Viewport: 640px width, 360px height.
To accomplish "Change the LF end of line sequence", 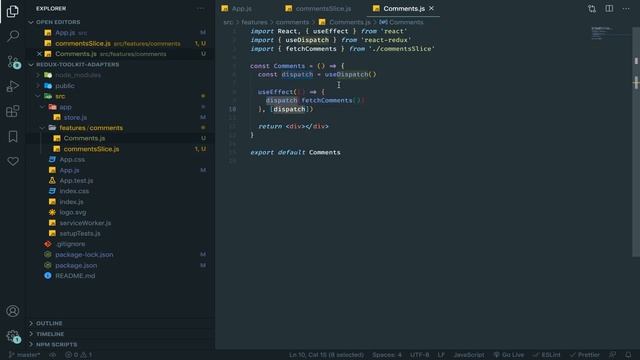I will pyautogui.click(x=441, y=355).
